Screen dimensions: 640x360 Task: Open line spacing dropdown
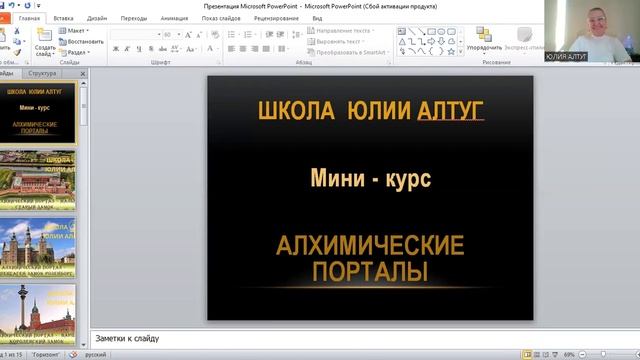pyautogui.click(x=297, y=35)
